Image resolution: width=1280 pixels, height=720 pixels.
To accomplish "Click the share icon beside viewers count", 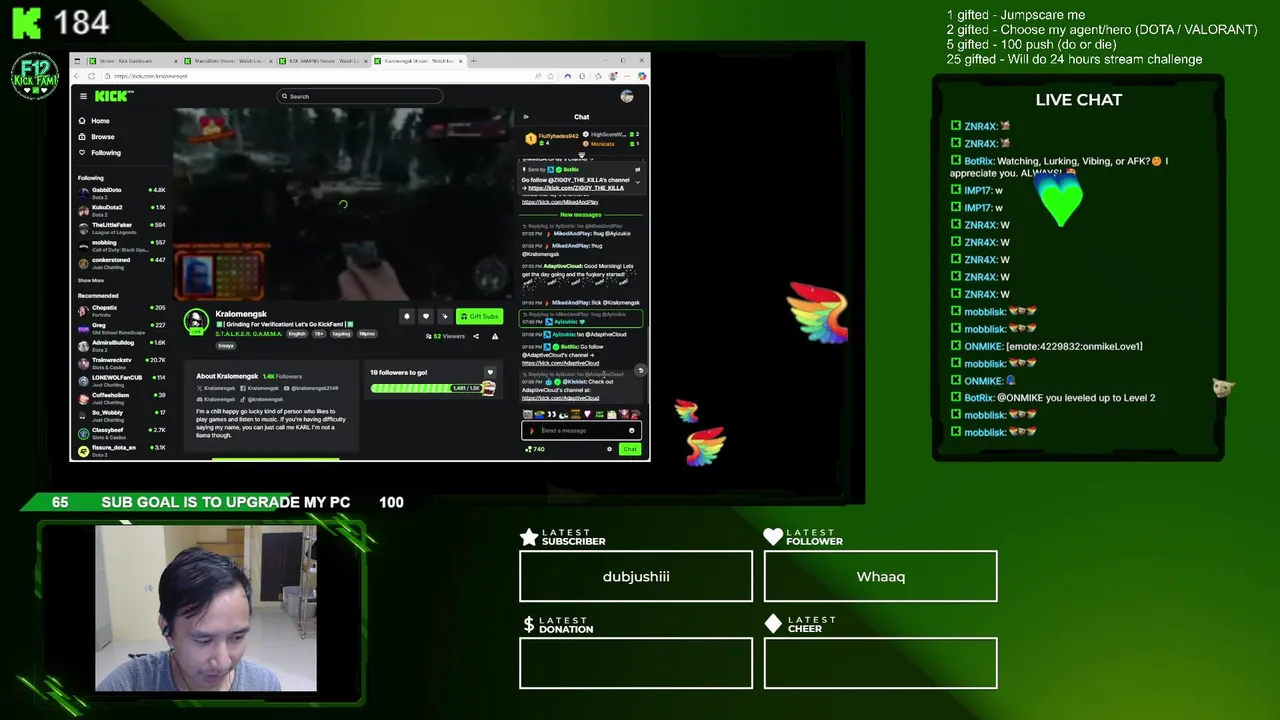I will (476, 336).
